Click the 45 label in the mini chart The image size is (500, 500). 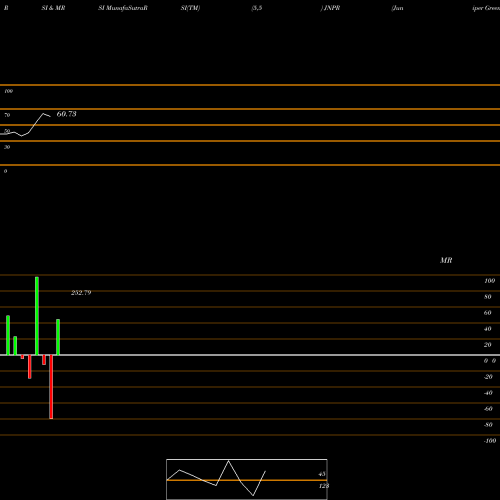(x=322, y=474)
